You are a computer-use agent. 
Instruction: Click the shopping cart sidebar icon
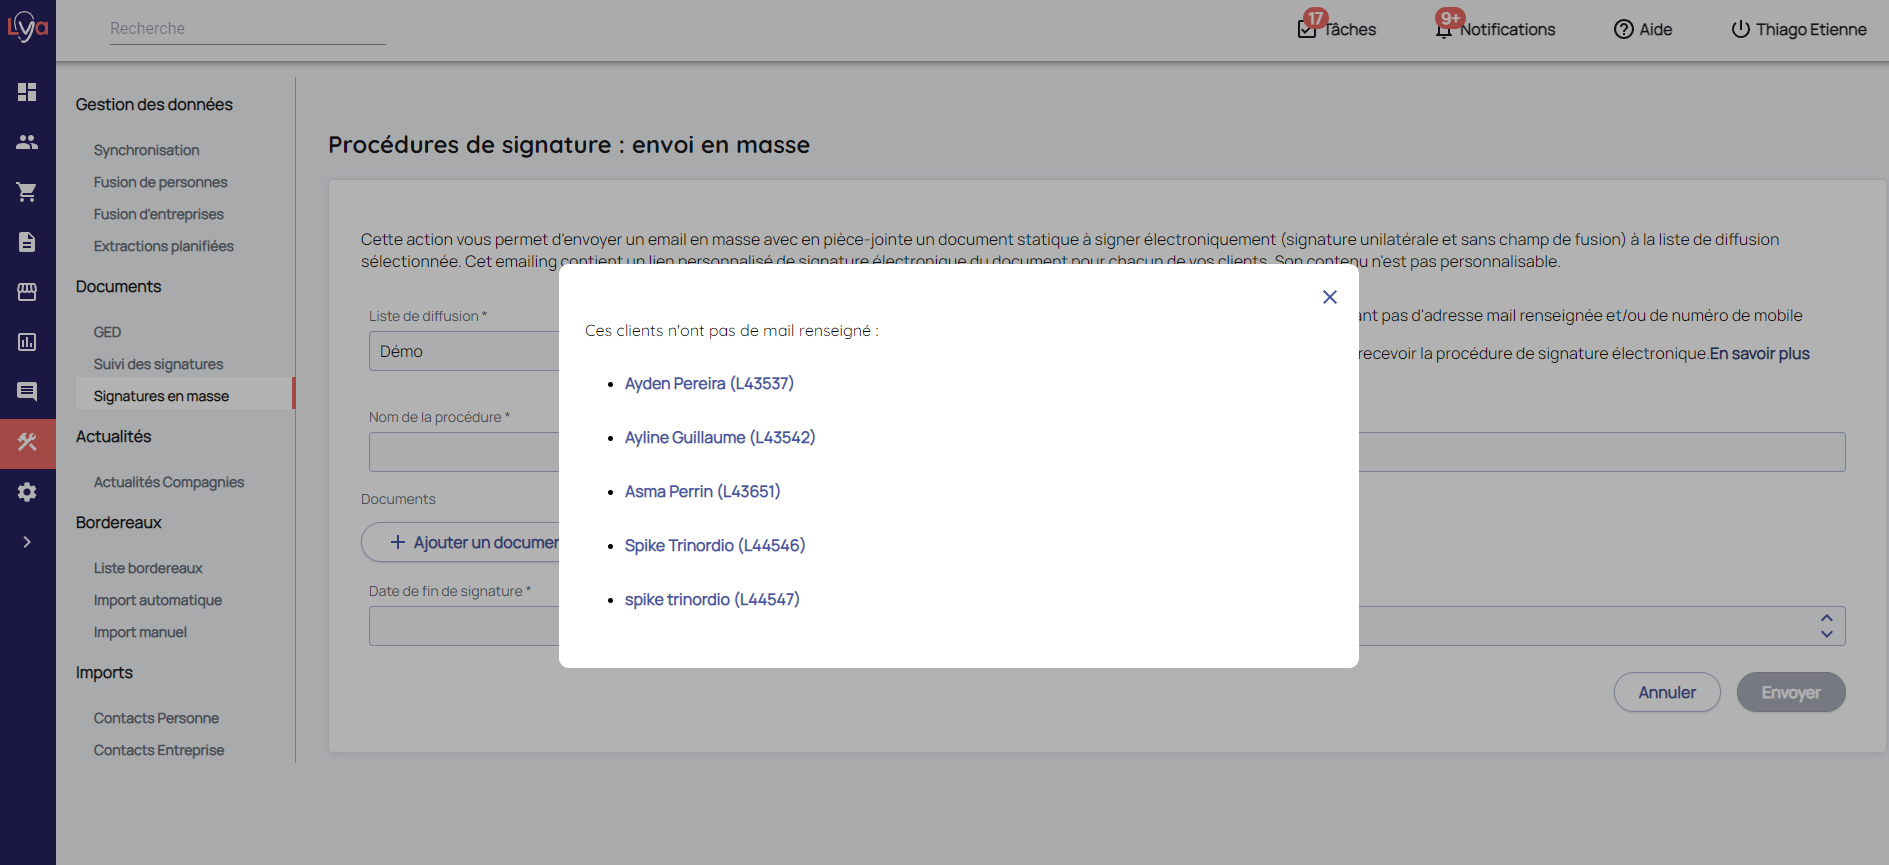tap(27, 192)
